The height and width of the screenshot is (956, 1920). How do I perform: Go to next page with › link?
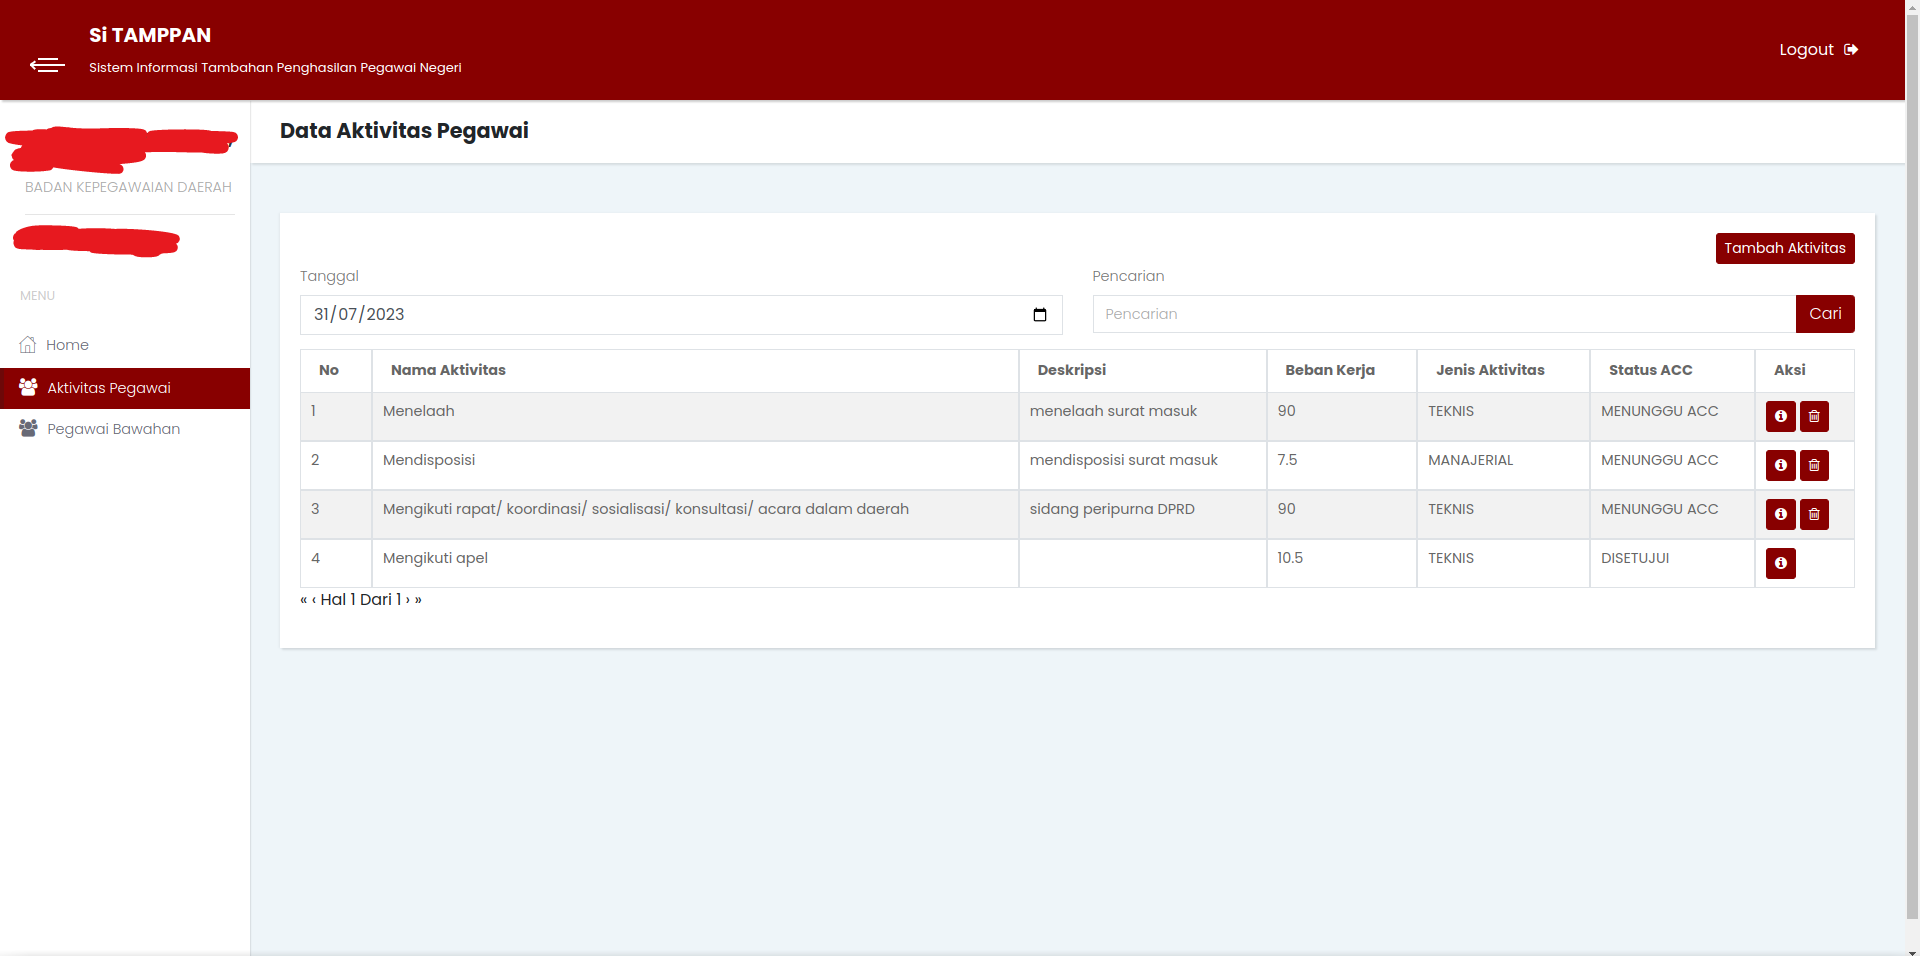[408, 600]
